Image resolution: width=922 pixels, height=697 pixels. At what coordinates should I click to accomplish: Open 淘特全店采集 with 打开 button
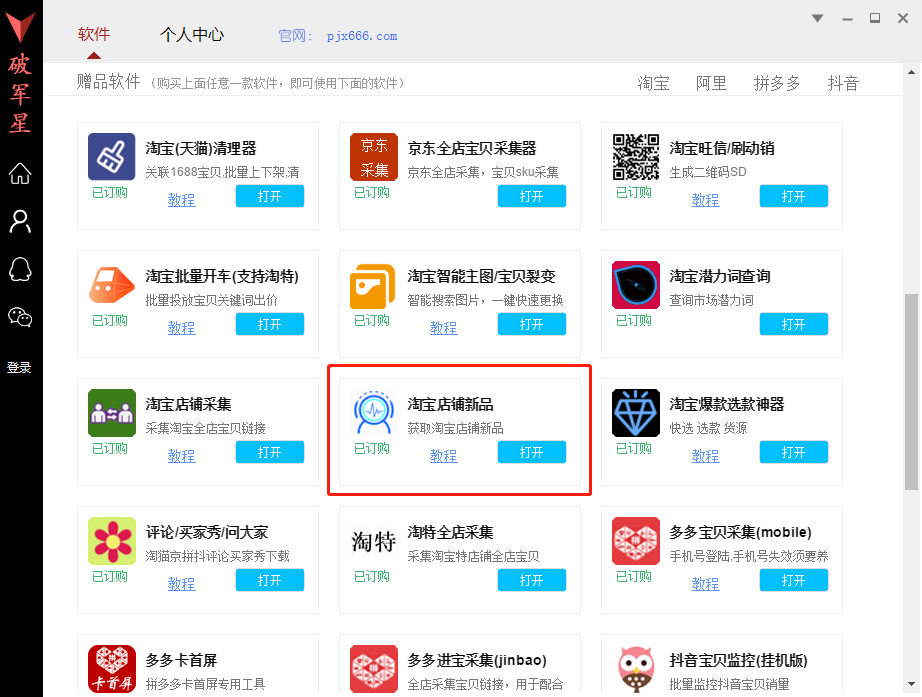coord(532,580)
